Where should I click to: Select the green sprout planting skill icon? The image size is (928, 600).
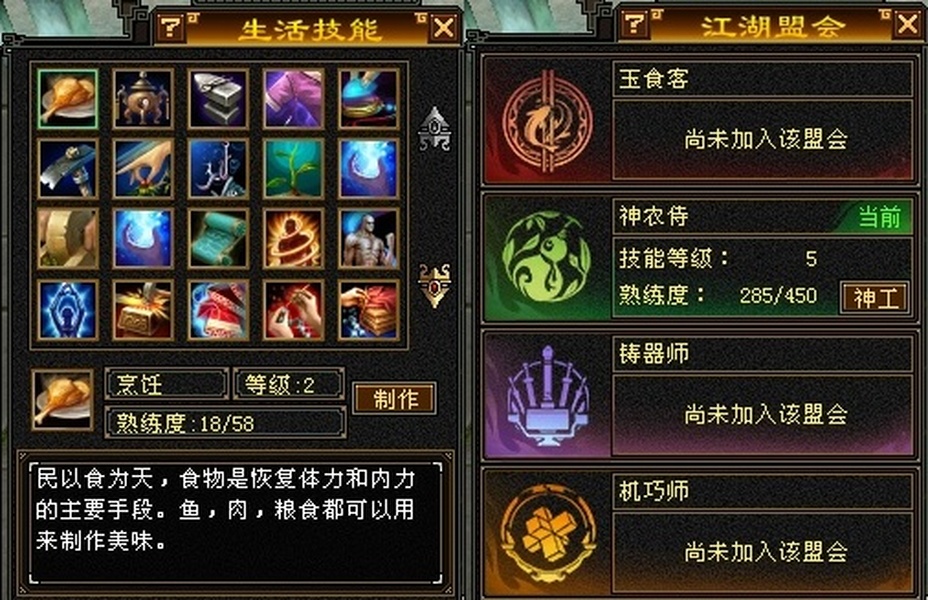[x=294, y=169]
